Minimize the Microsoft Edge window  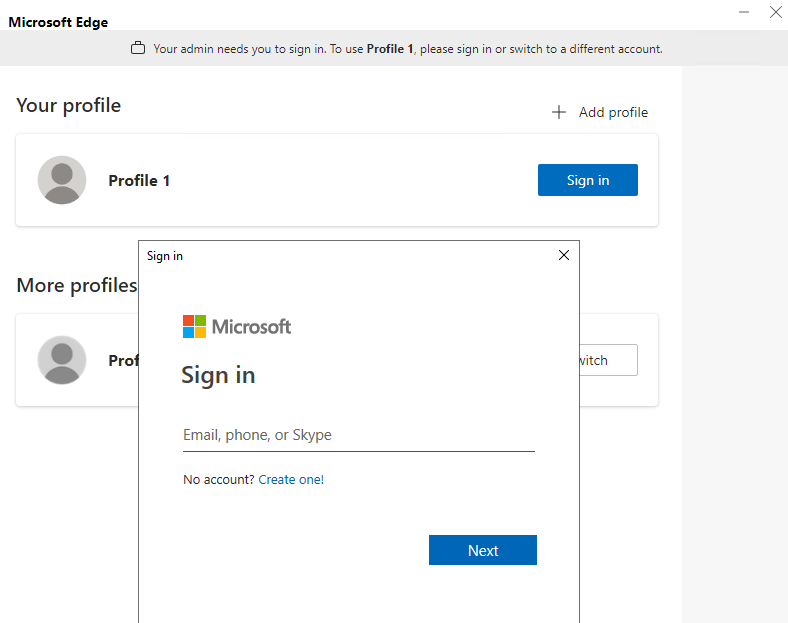click(744, 12)
